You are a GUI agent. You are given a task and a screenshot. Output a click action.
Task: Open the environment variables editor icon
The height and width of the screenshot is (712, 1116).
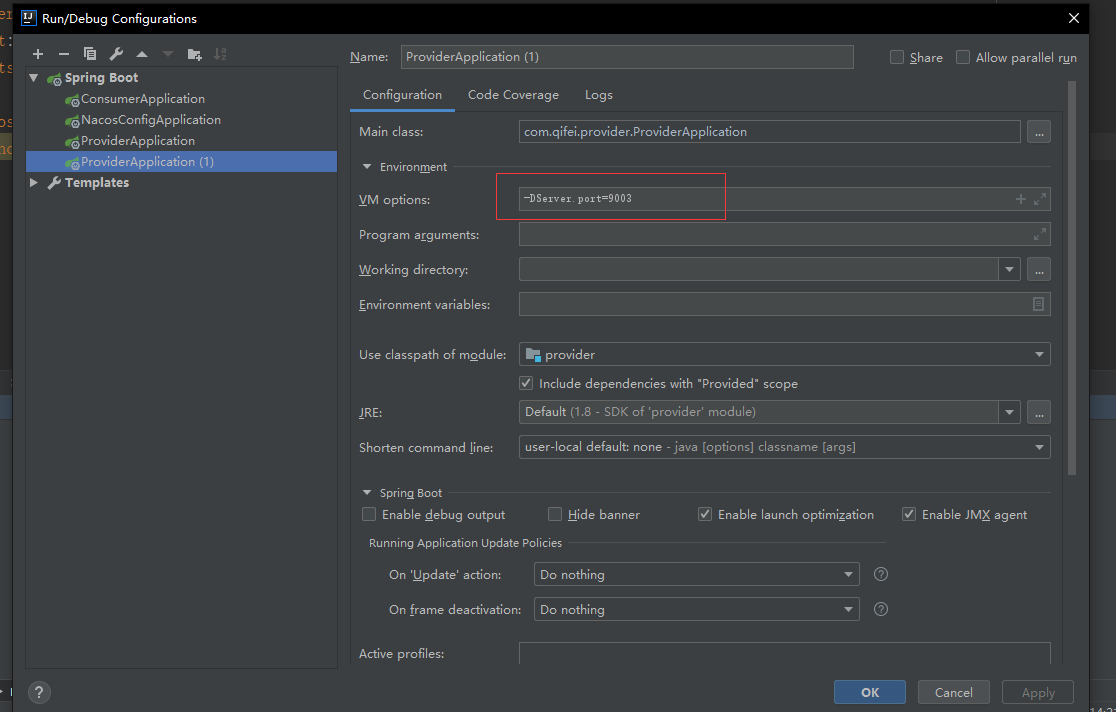1038,304
